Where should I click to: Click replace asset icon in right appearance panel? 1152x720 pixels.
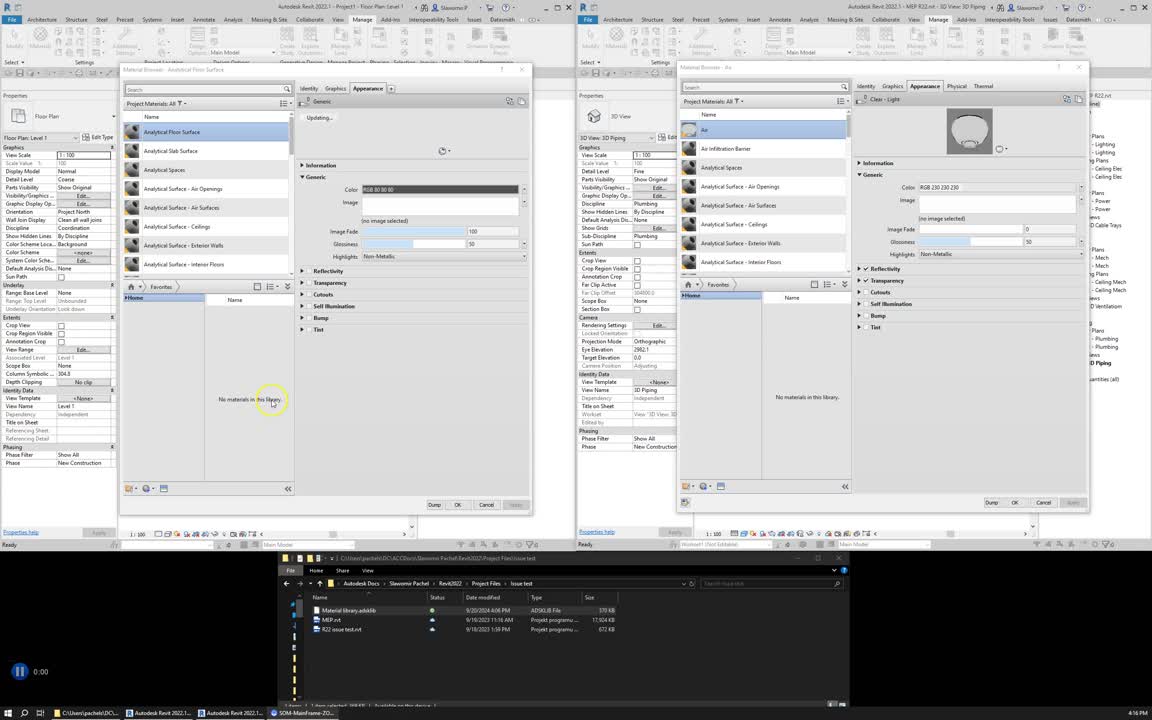pos(1067,99)
